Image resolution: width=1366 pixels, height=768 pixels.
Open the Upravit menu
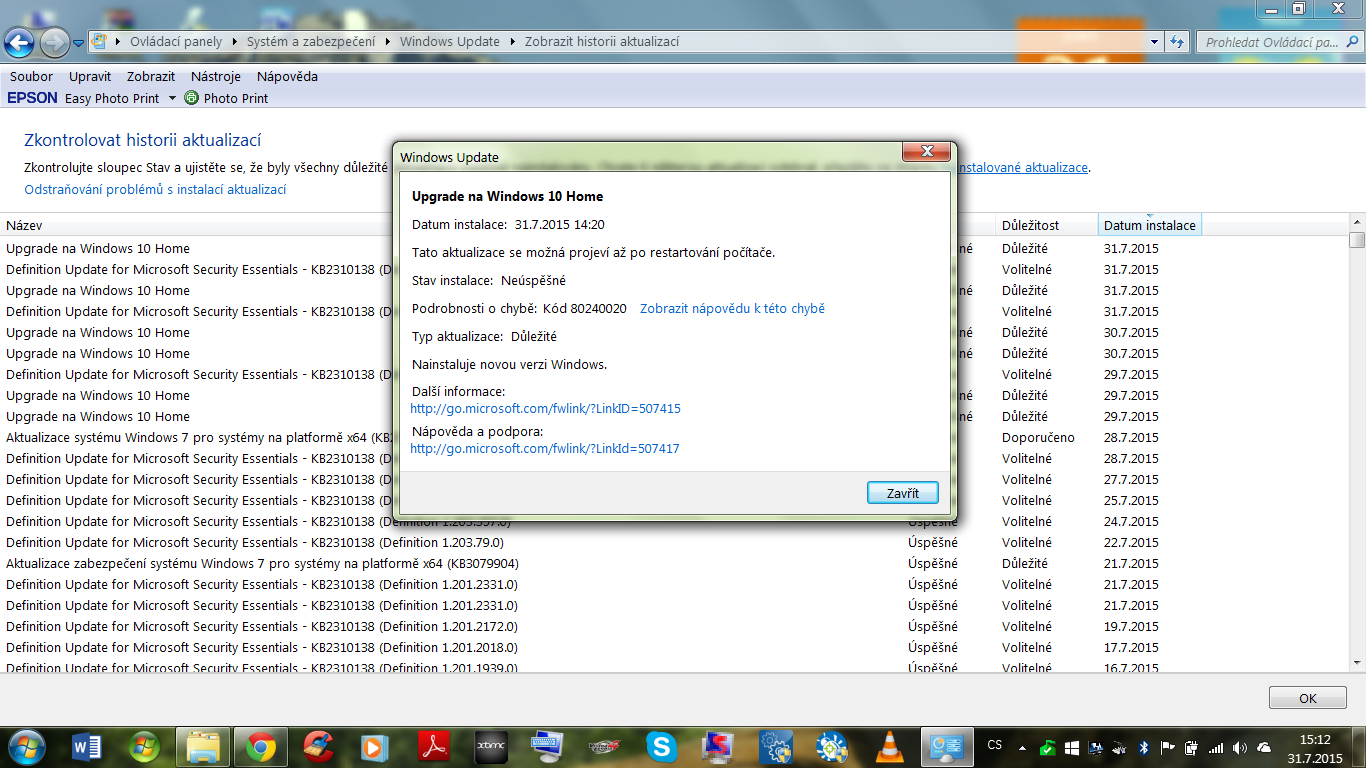(90, 77)
